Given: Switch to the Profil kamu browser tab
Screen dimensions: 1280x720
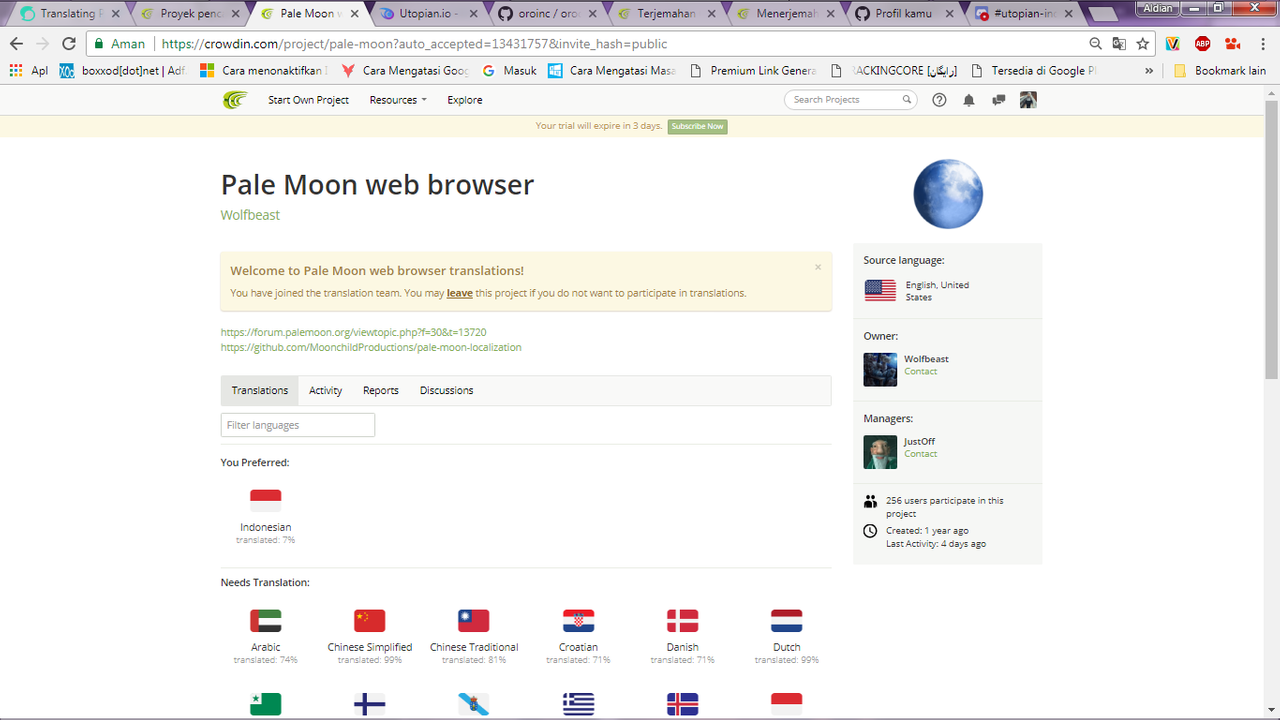Looking at the screenshot, I should point(904,14).
